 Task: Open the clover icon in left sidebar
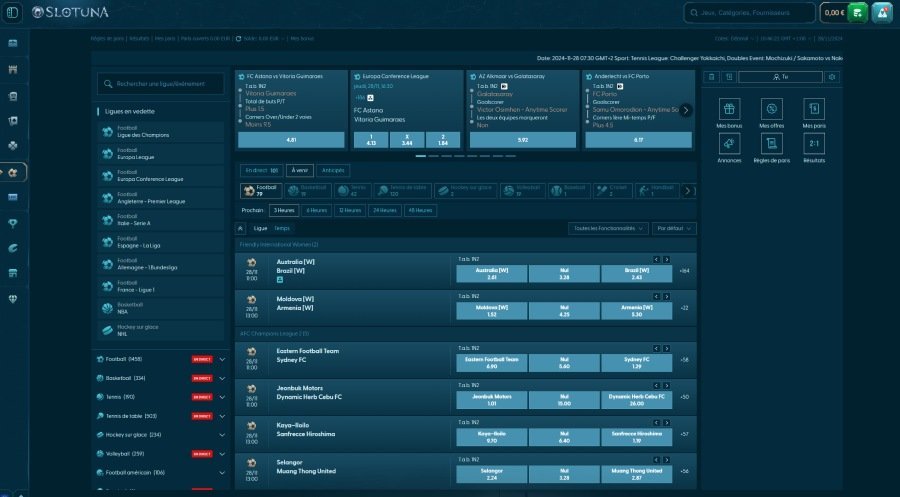point(13,146)
